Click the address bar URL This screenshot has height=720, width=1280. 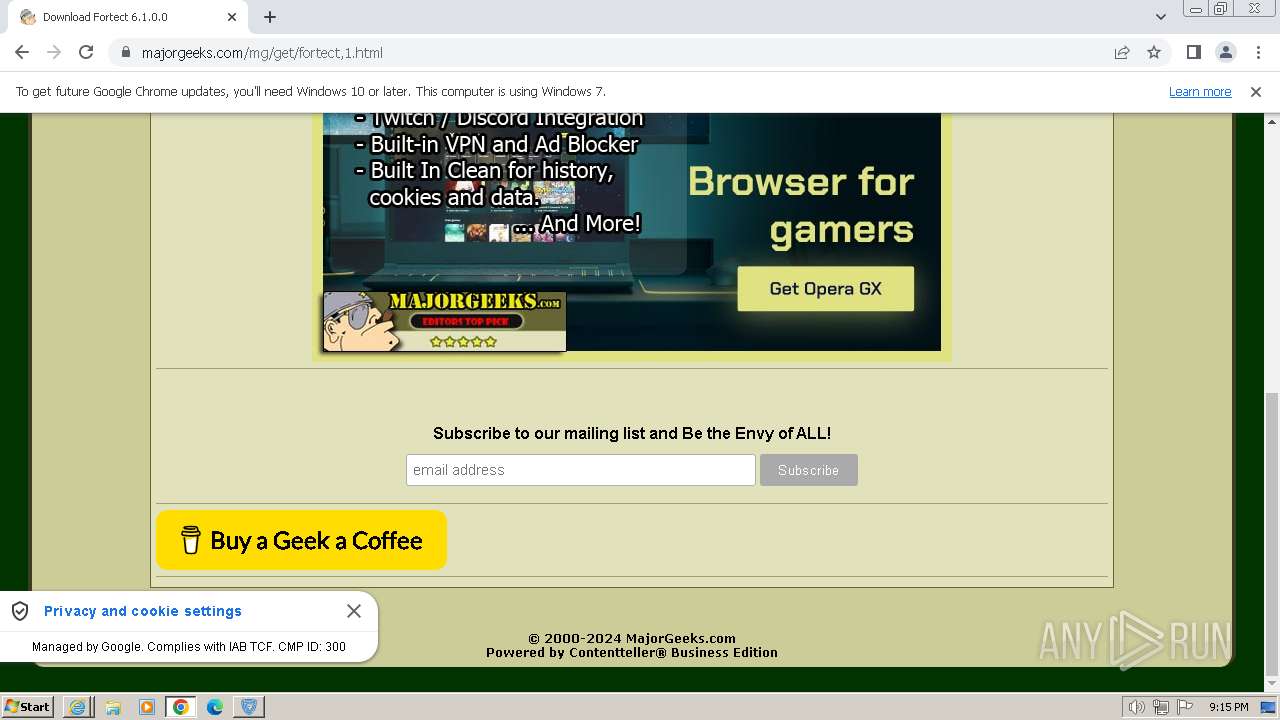click(x=262, y=53)
